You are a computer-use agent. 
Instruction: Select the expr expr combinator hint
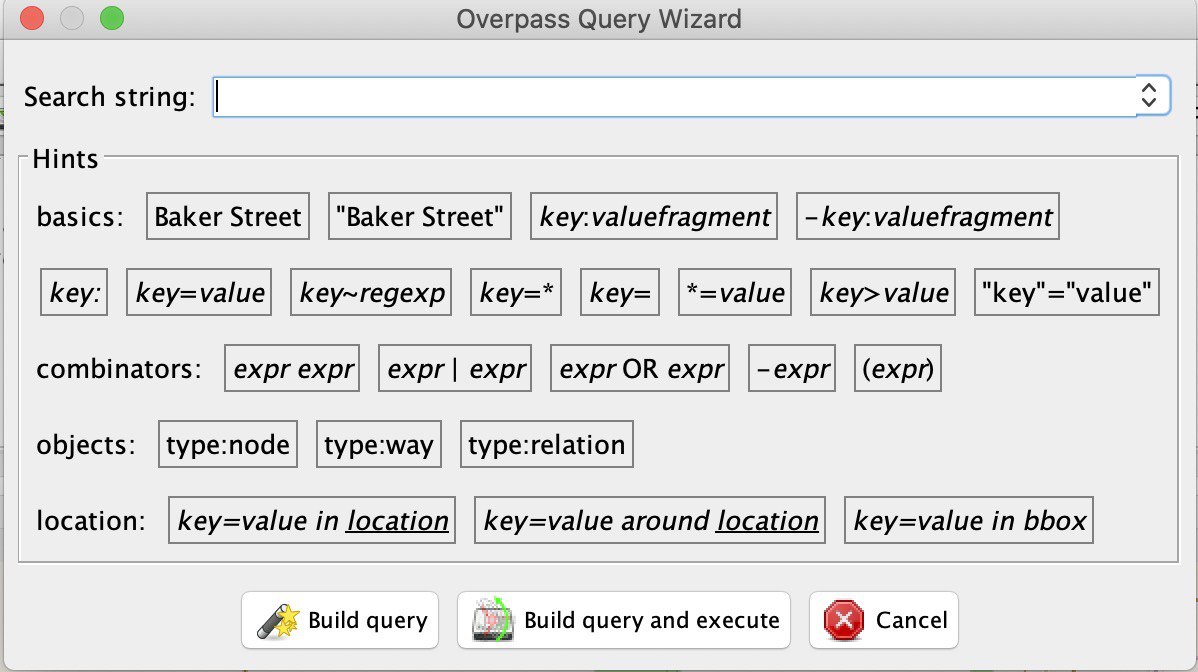[292, 368]
